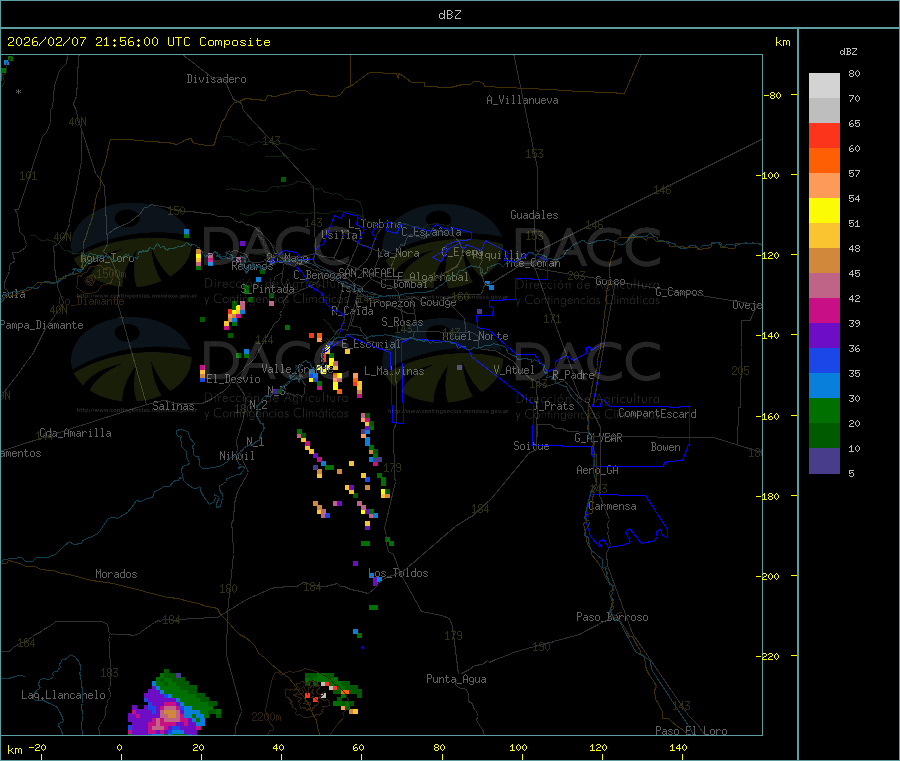Screen dimensions: 900x761
Task: Select the 'A_Villanueva' place label
Action: 522,100
